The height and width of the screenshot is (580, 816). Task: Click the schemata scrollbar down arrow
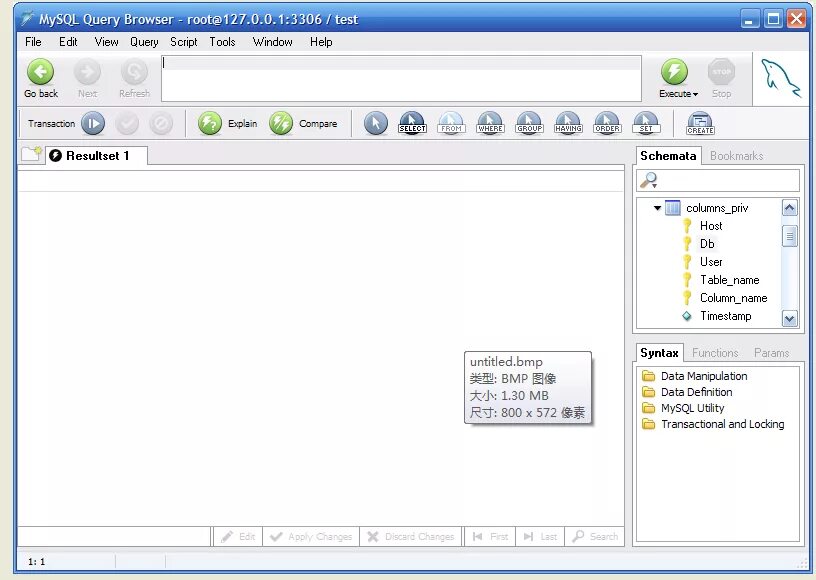click(789, 318)
